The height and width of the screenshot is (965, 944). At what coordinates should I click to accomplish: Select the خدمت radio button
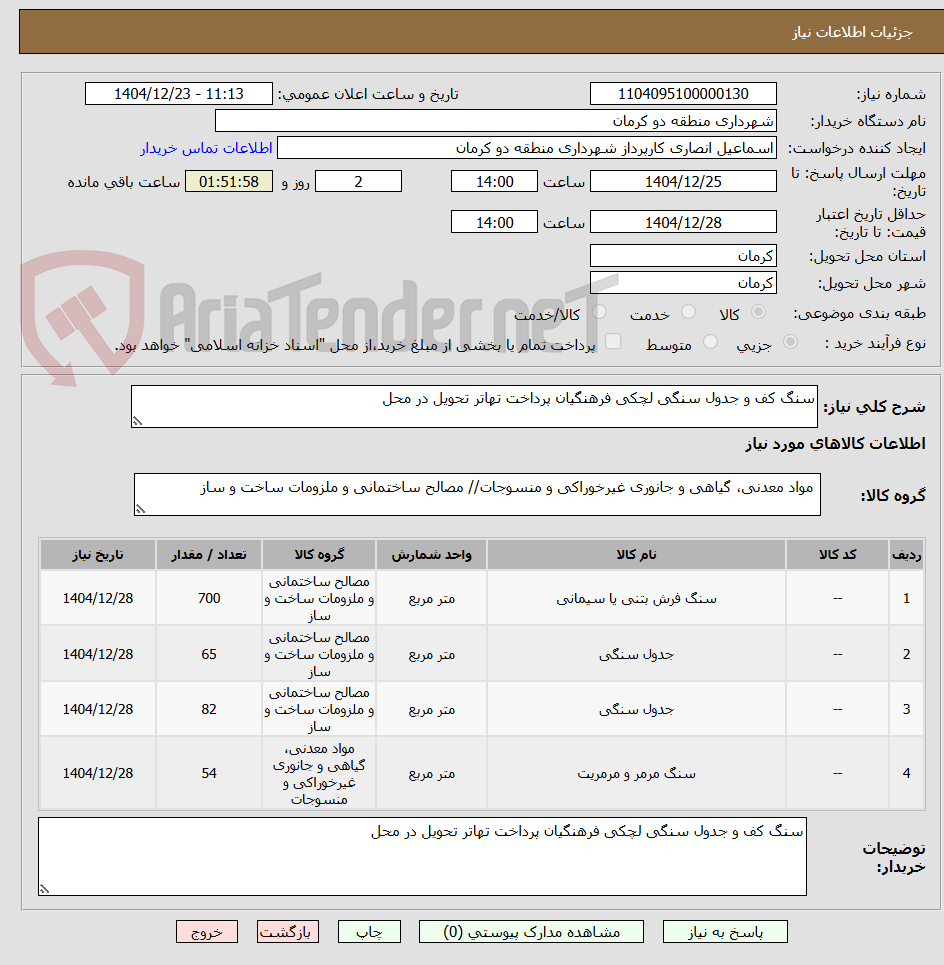[689, 312]
